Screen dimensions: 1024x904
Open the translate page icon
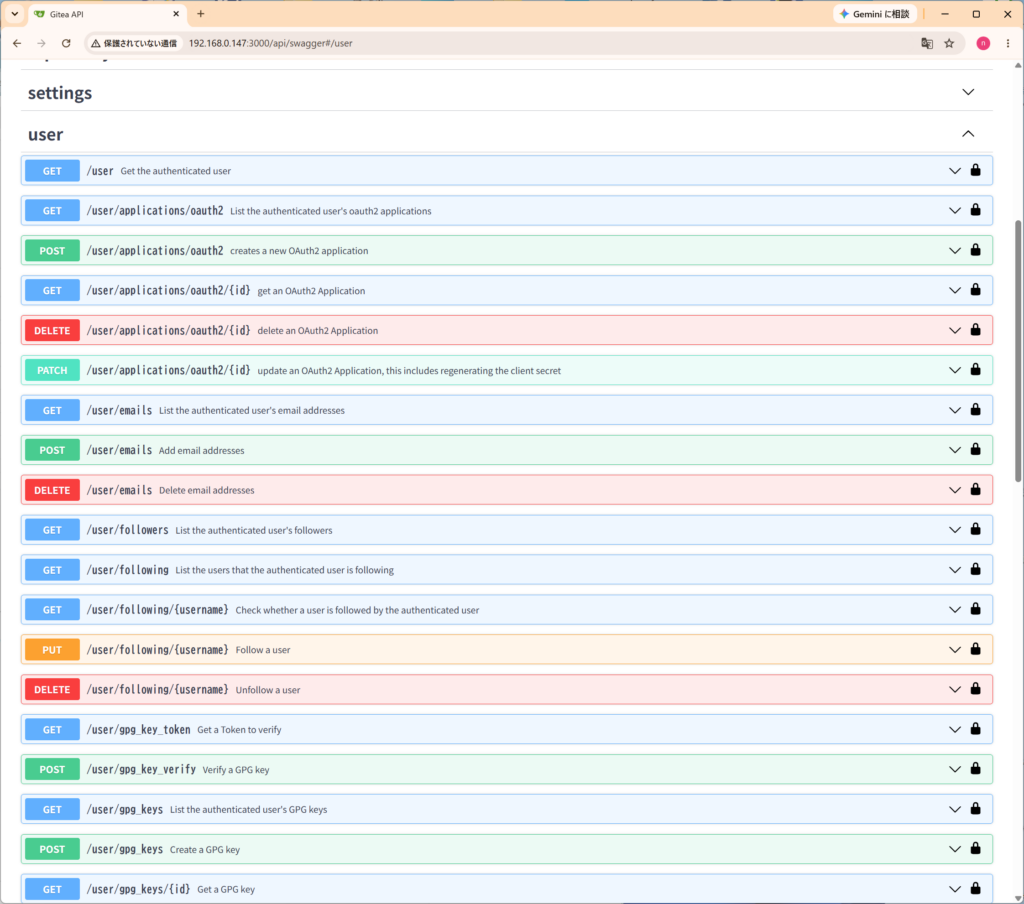tap(927, 43)
